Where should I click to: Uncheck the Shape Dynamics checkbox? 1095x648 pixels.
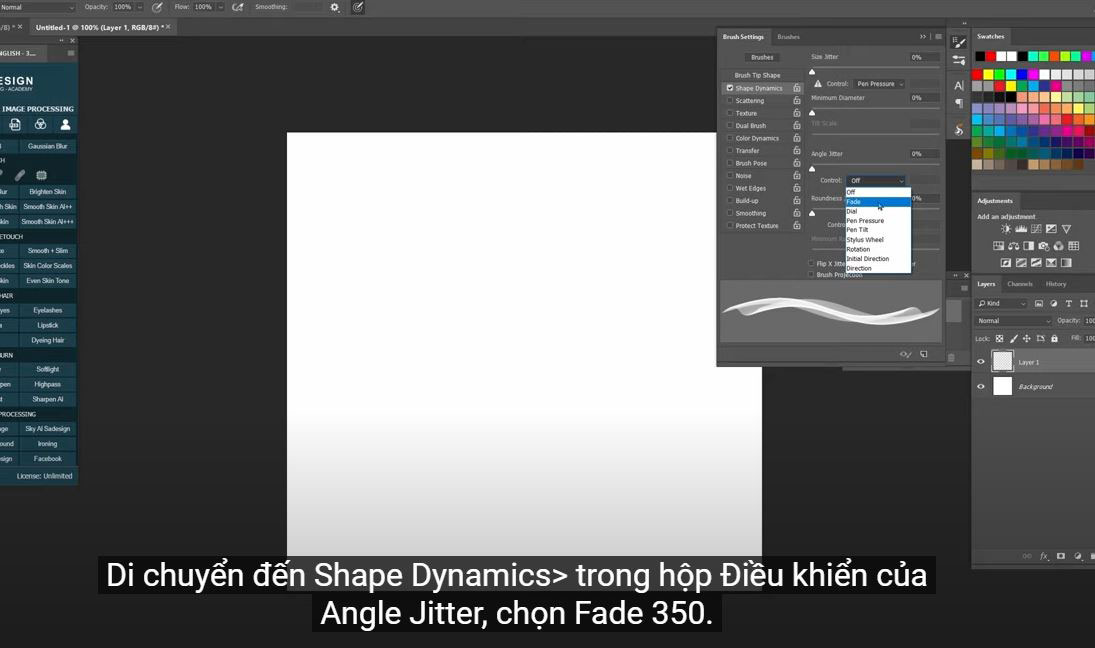(x=730, y=88)
